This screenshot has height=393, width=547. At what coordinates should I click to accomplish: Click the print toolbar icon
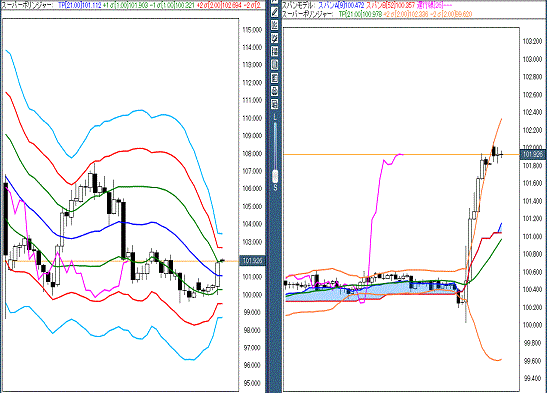pos(275,91)
